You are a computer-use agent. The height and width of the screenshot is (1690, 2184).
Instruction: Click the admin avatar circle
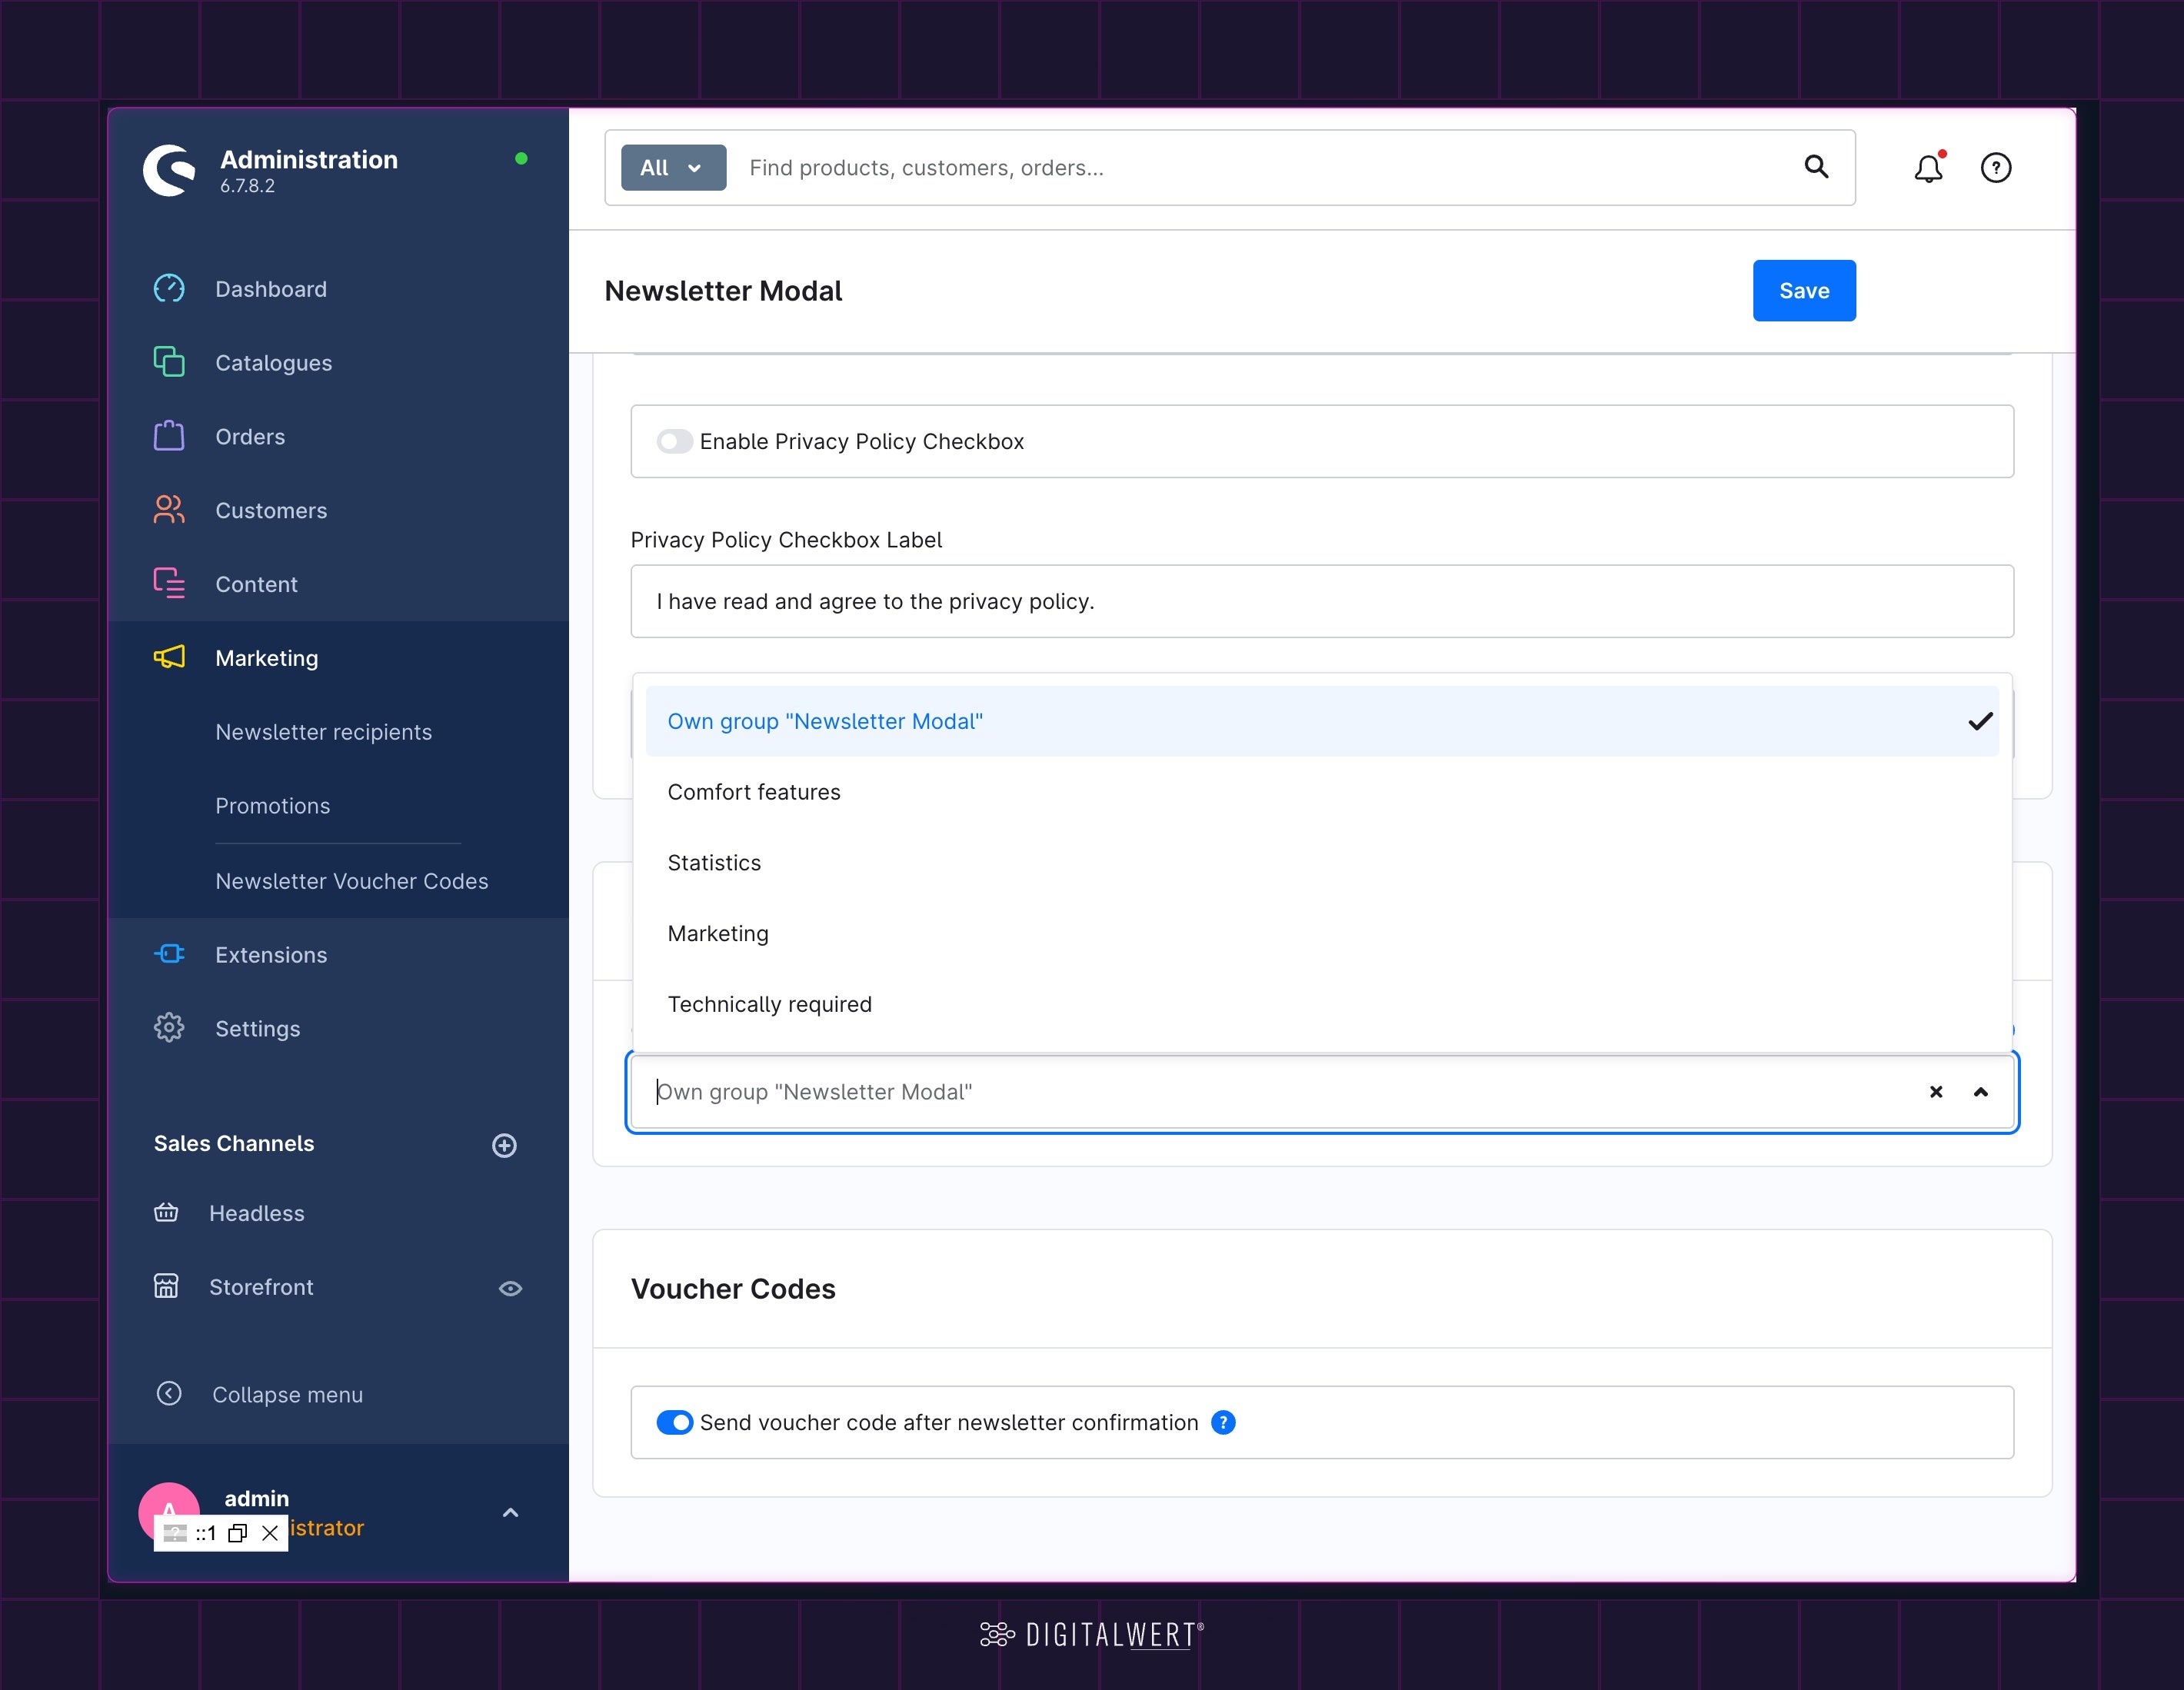click(x=168, y=1512)
